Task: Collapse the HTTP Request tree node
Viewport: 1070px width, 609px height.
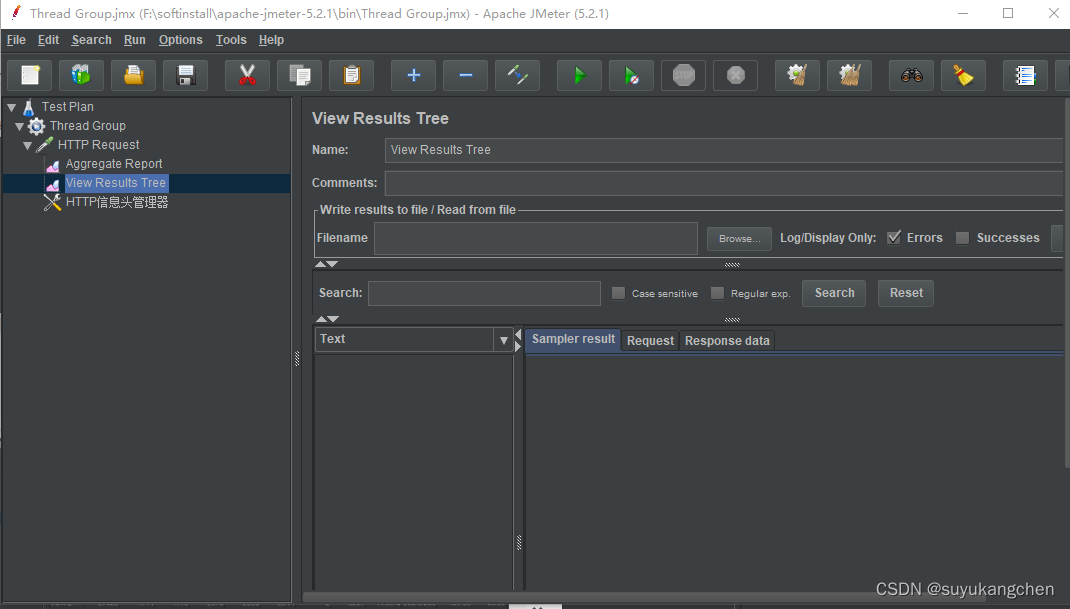Action: (28, 145)
